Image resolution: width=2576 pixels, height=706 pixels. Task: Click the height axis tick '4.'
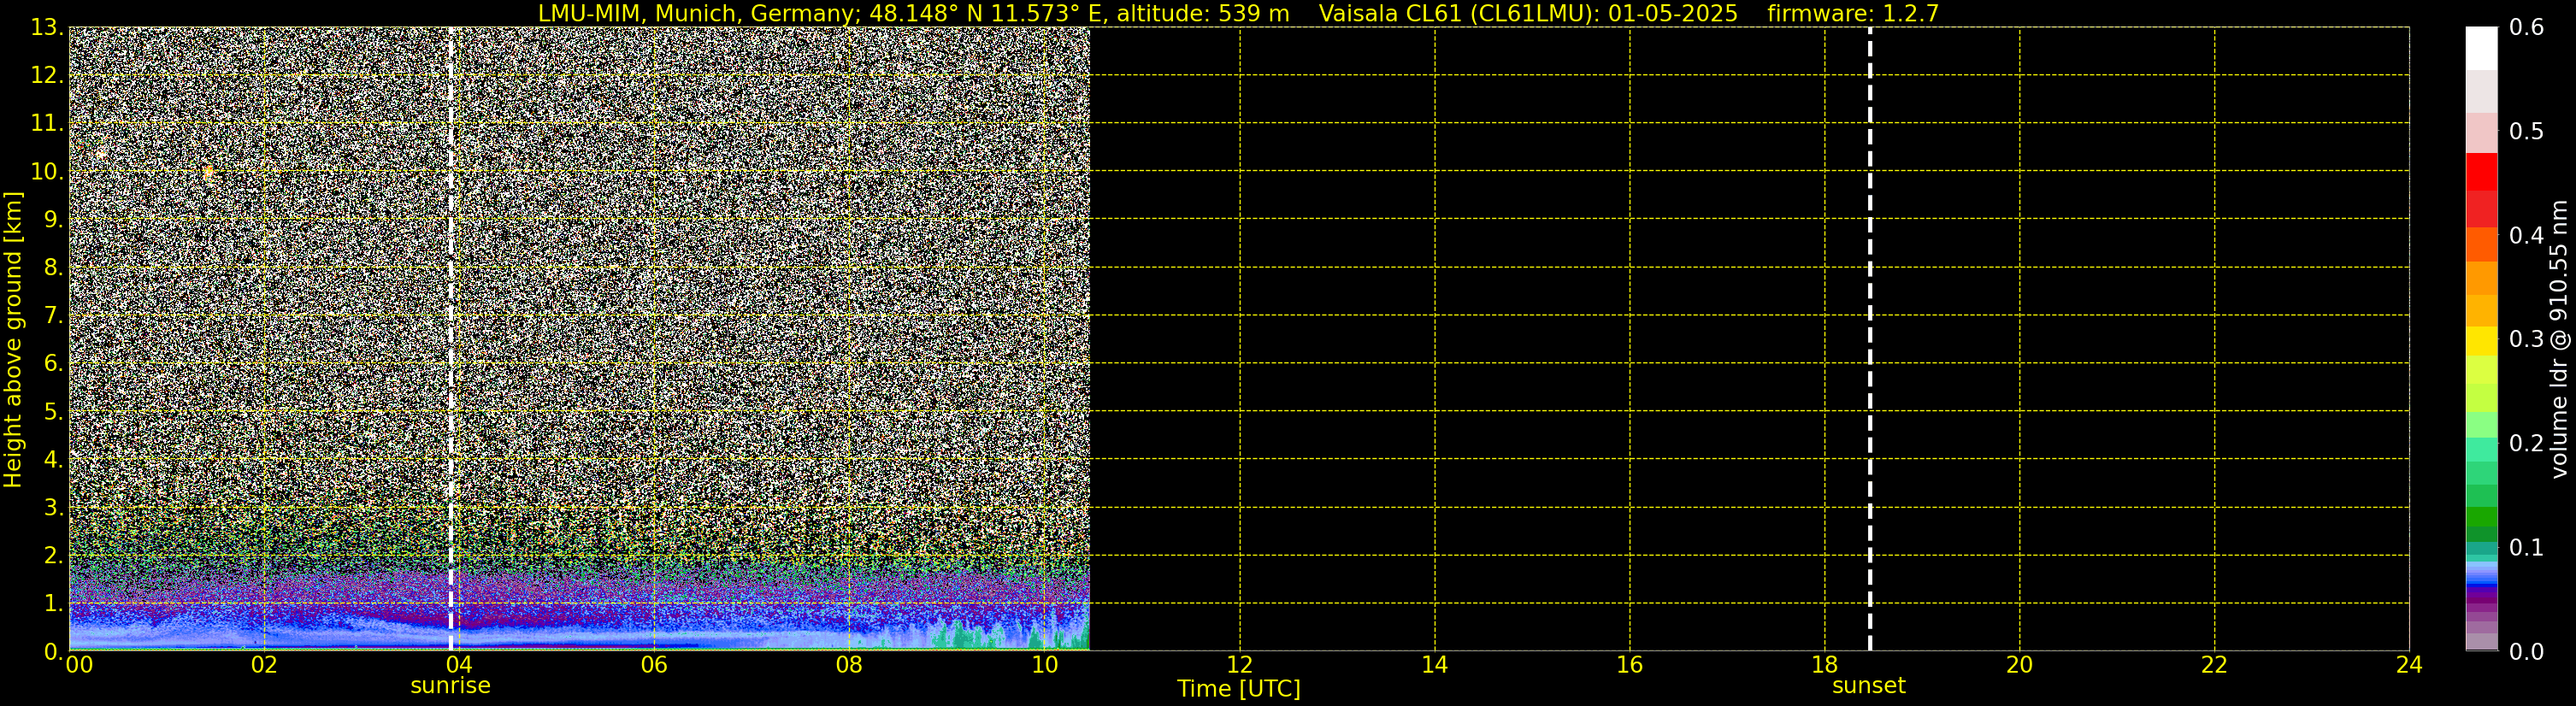click(x=53, y=459)
